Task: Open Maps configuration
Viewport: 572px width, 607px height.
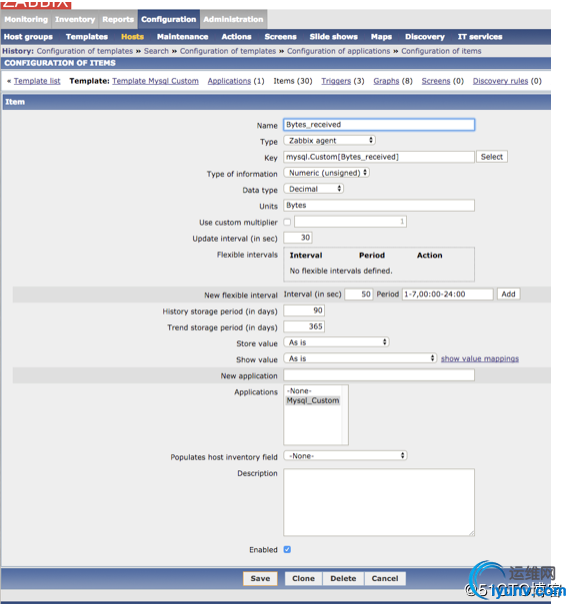Action: (x=381, y=37)
